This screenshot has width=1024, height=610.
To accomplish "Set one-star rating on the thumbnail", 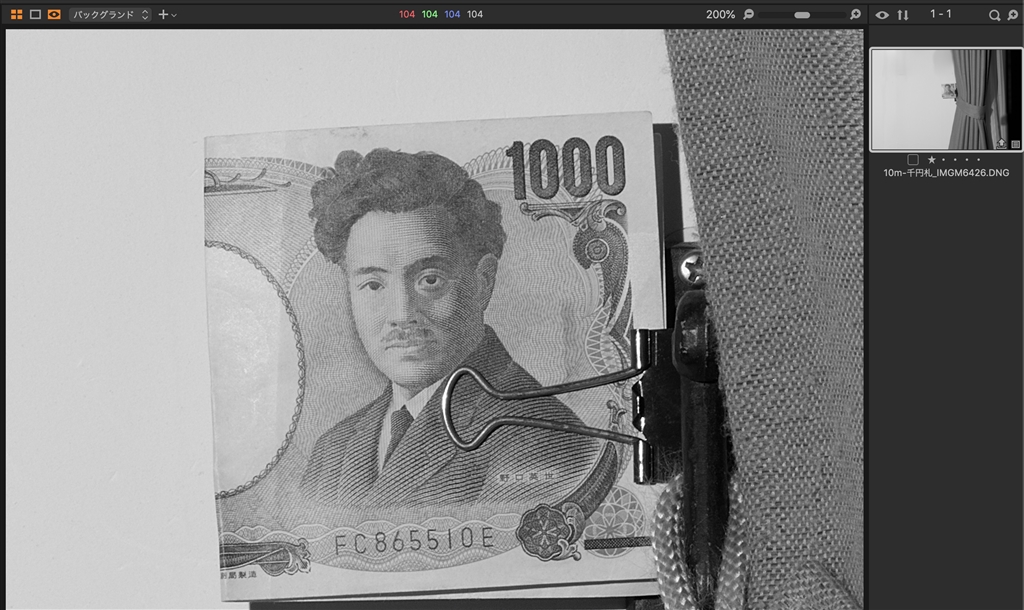I will (x=931, y=159).
